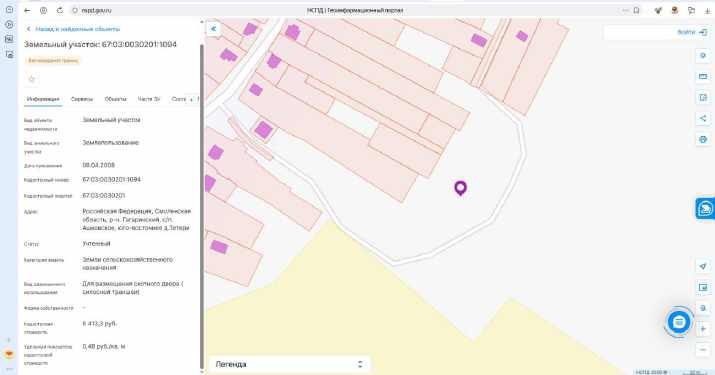
Task: Click the browser bookmark icon
Action: [x=636, y=10]
